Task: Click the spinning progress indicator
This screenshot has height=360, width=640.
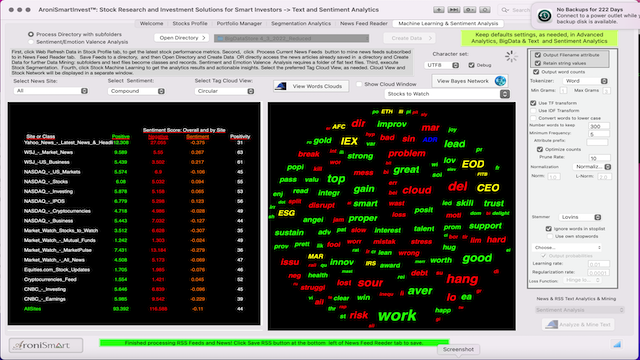Action: click(x=511, y=56)
